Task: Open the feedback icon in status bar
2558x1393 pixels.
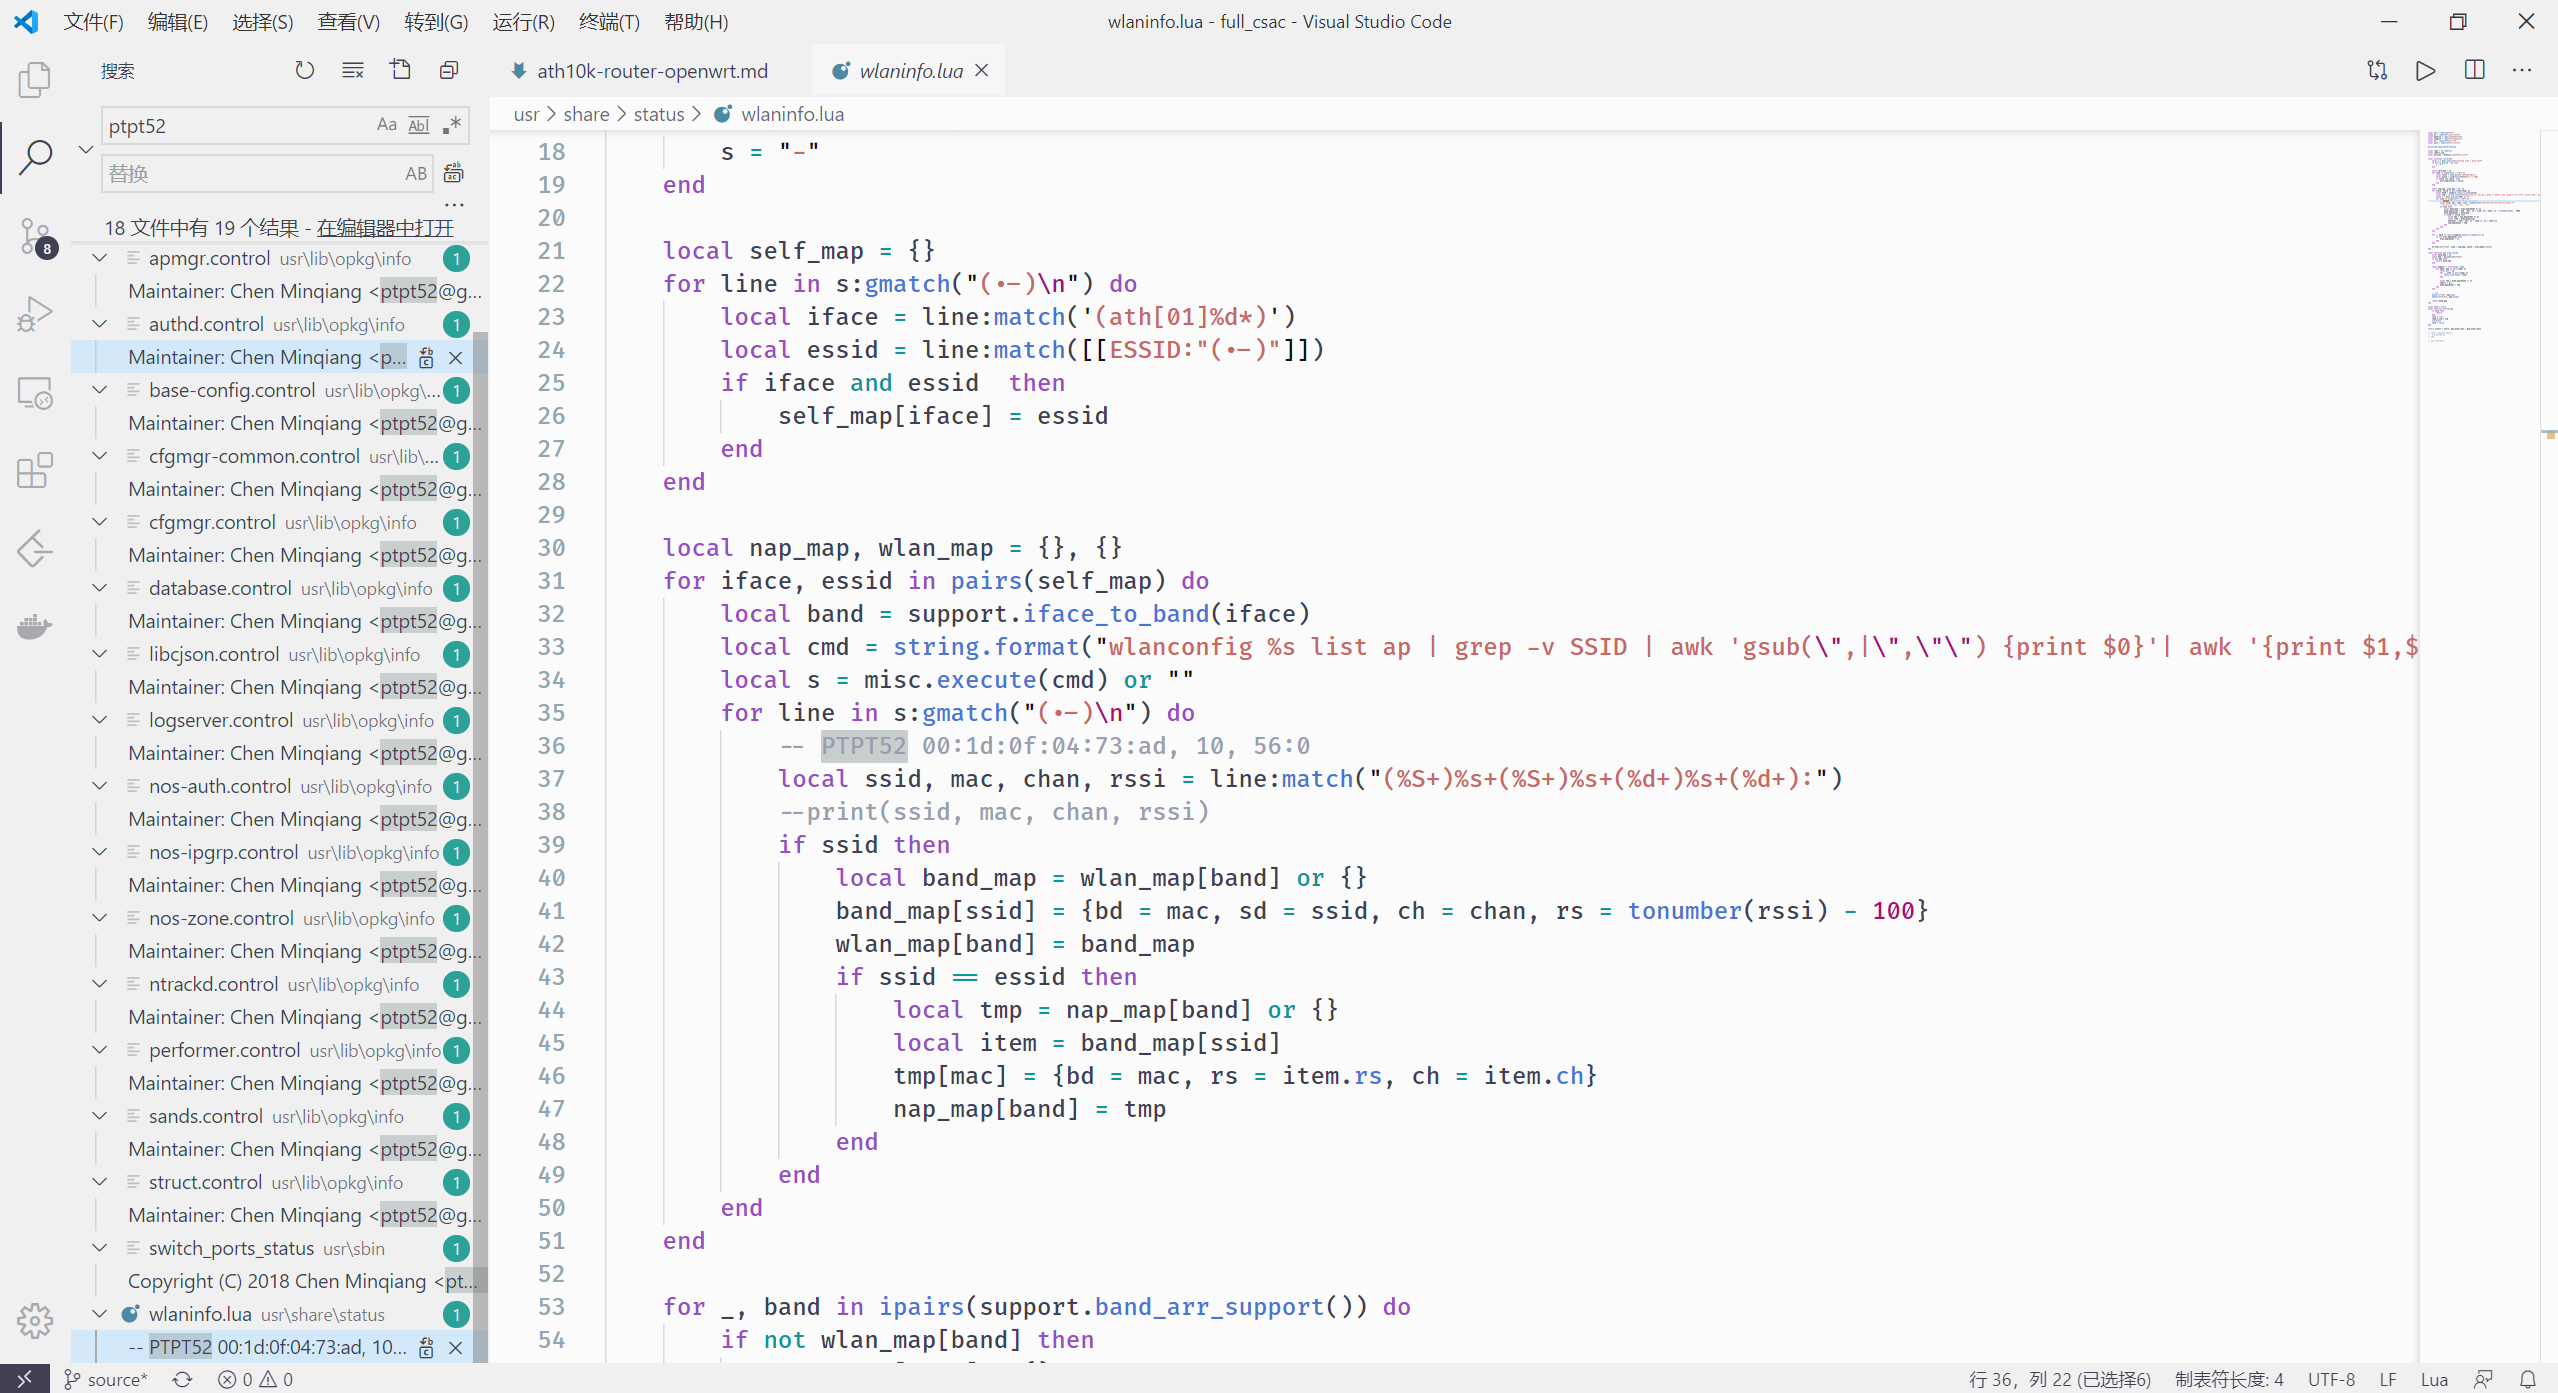Action: 2484,1379
